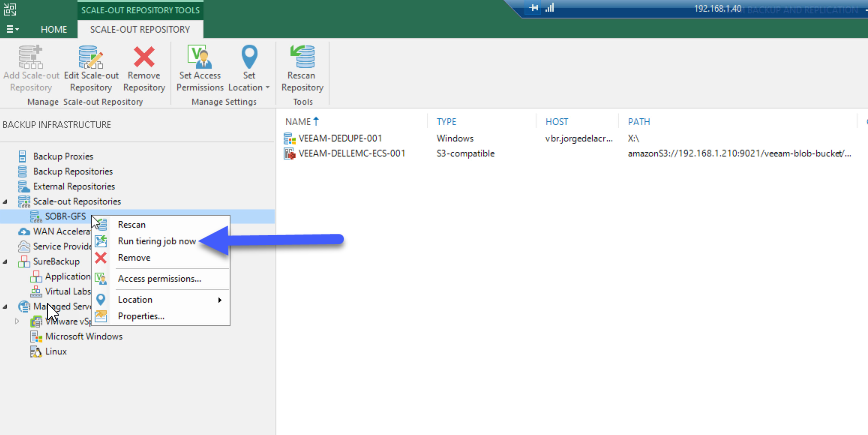Click the External Repositories tree icon
Image resolution: width=868 pixels, height=435 pixels.
23,187
